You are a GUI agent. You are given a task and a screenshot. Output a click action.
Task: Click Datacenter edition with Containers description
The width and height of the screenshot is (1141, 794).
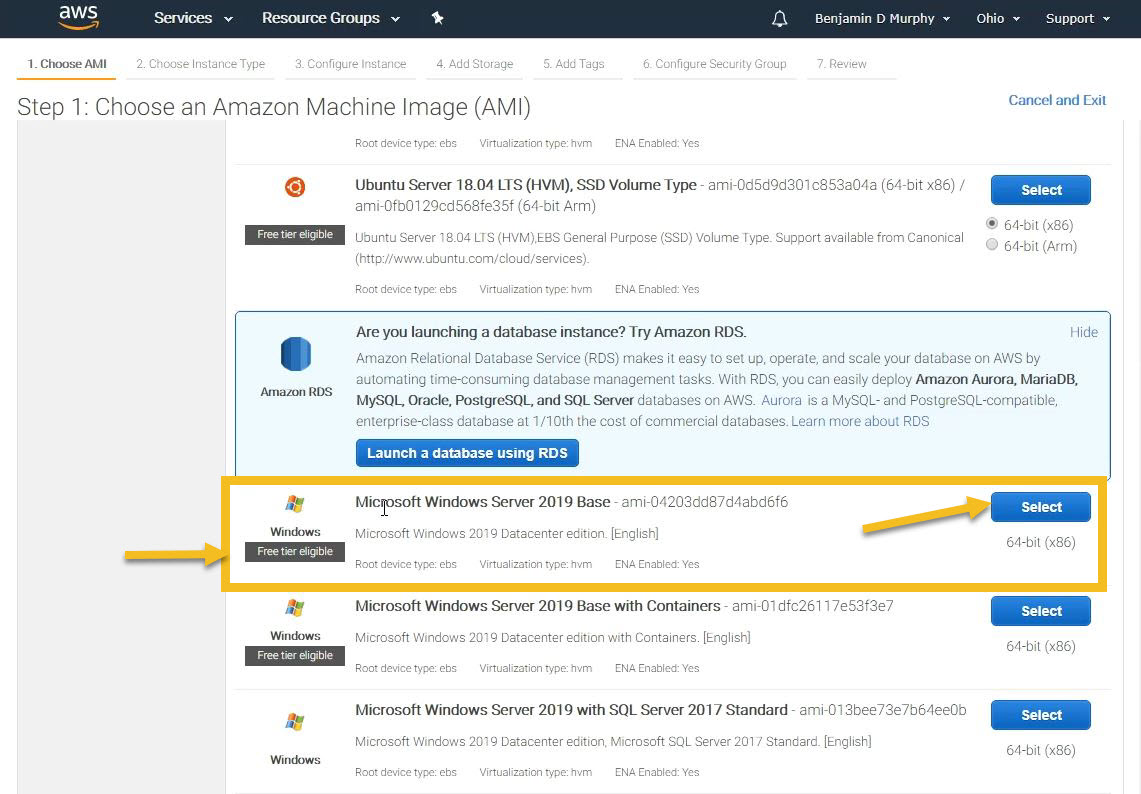(552, 638)
